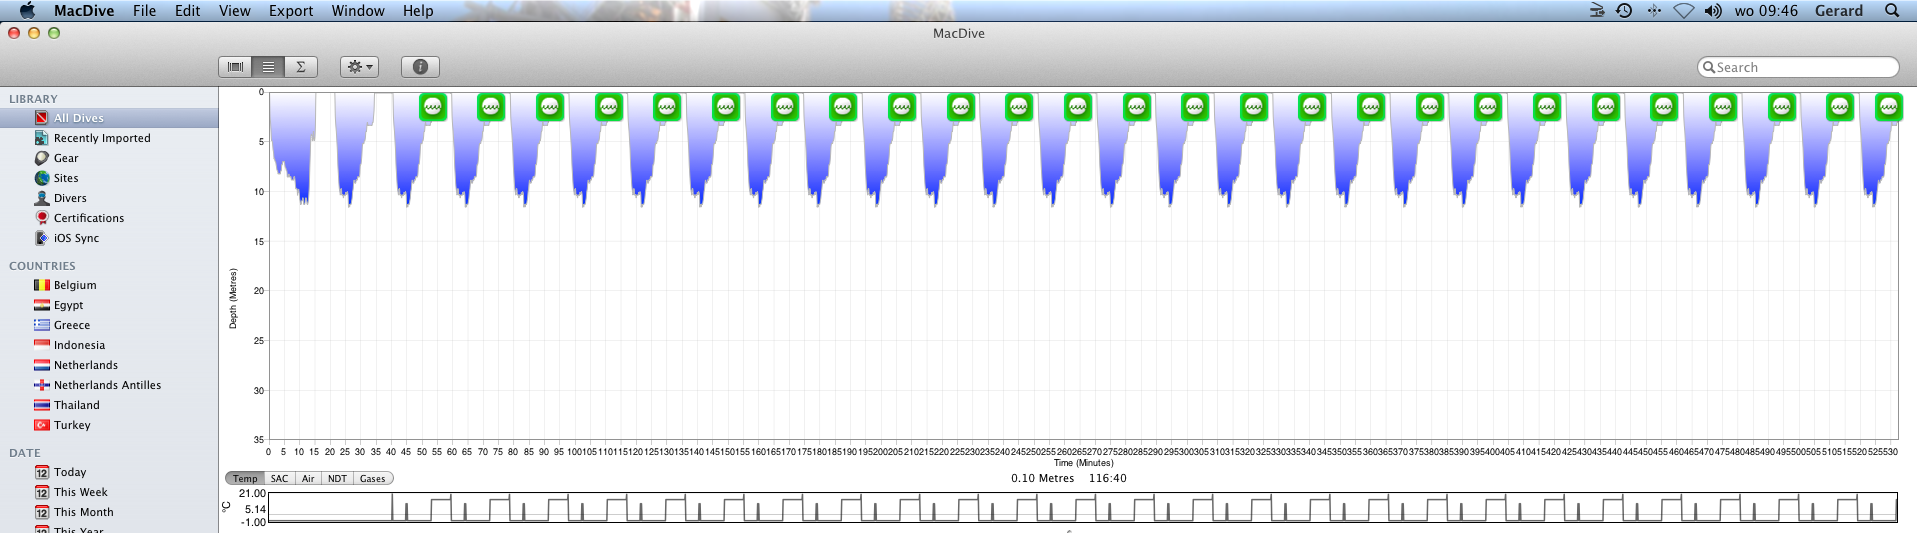The image size is (1917, 533).
Task: Show the Gases graph
Action: (372, 479)
